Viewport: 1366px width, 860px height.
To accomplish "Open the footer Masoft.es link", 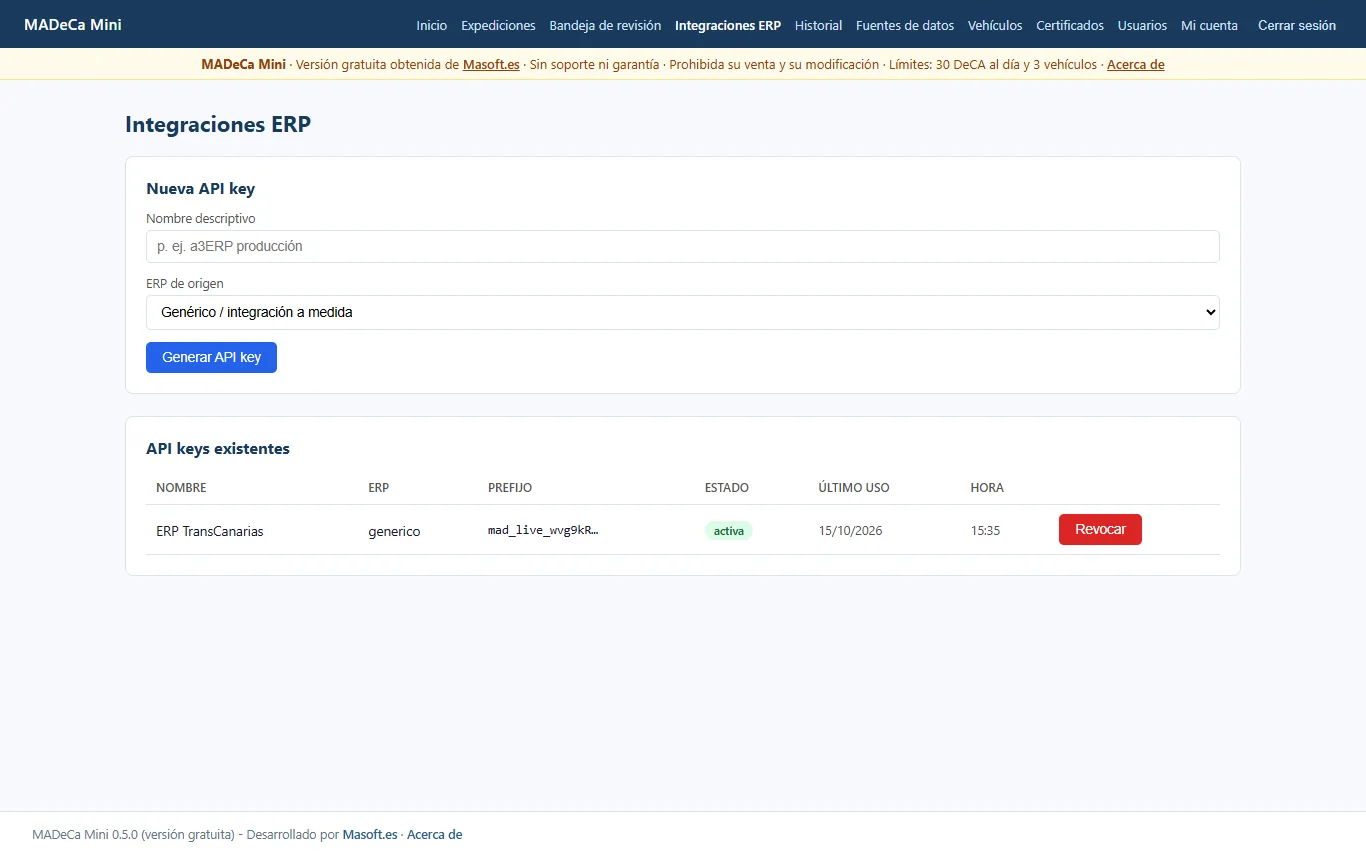I will [370, 834].
